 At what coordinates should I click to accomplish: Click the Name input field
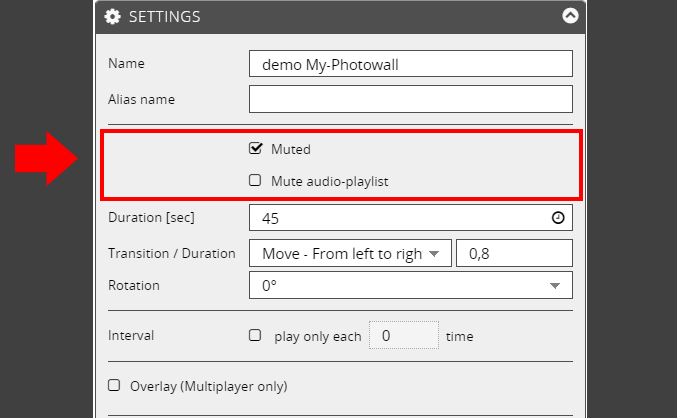(411, 64)
